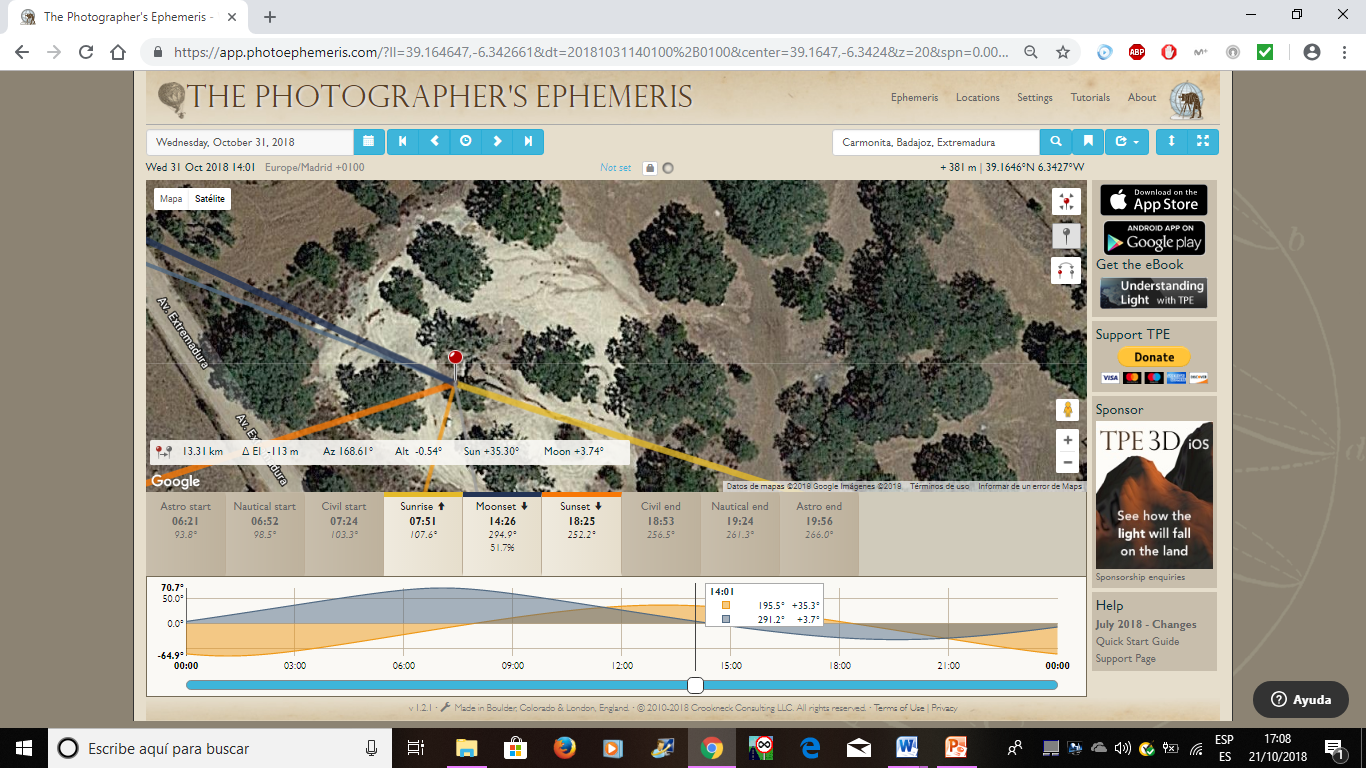Image resolution: width=1366 pixels, height=768 pixels.
Task: Switch to Mapa view
Action: pyautogui.click(x=171, y=199)
